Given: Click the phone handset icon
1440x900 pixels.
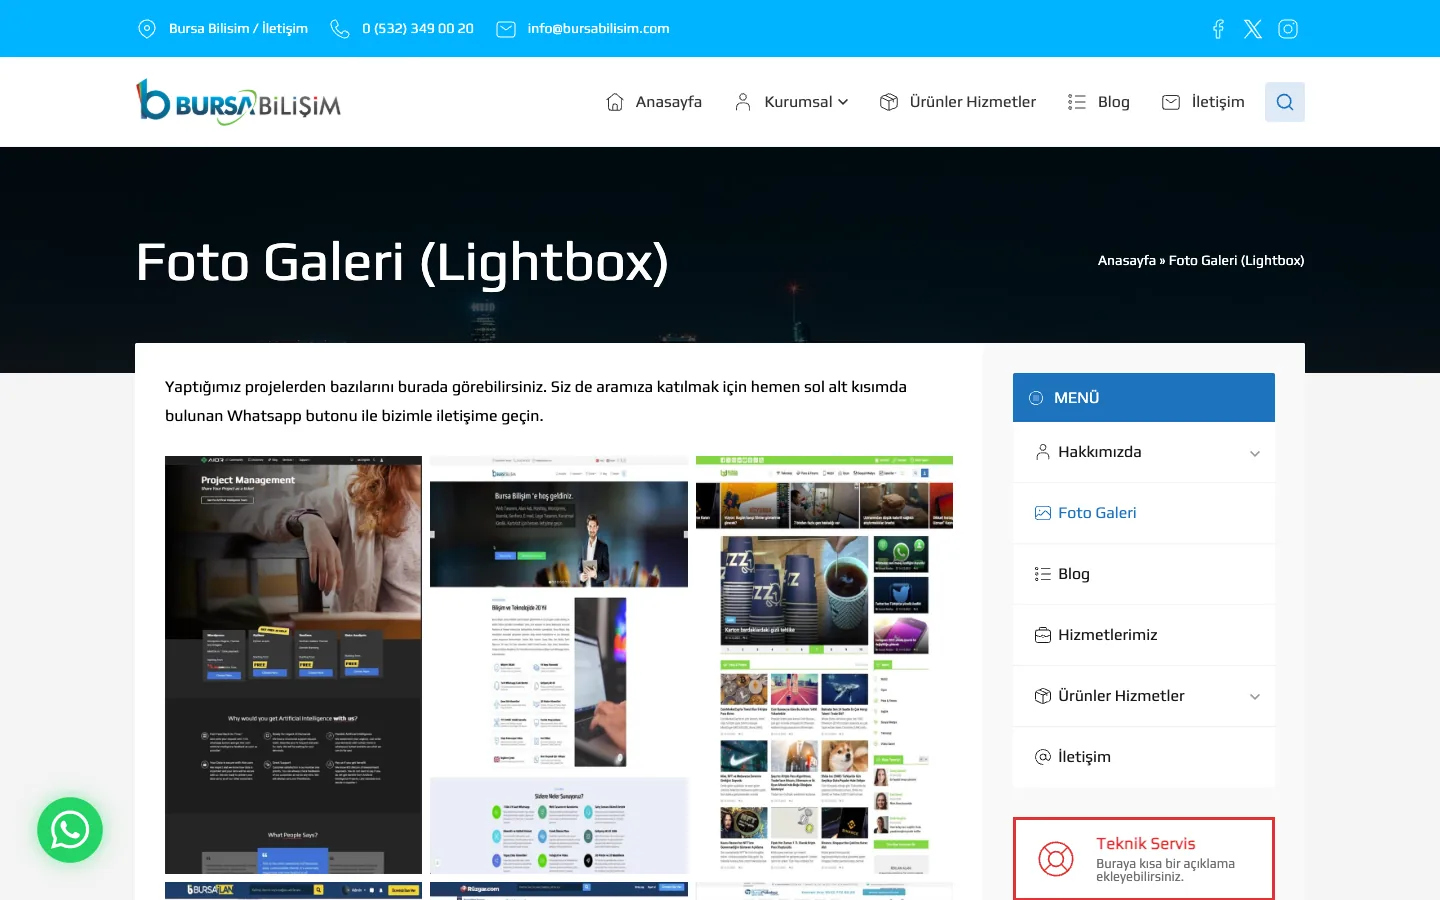Looking at the screenshot, I should click(x=340, y=29).
